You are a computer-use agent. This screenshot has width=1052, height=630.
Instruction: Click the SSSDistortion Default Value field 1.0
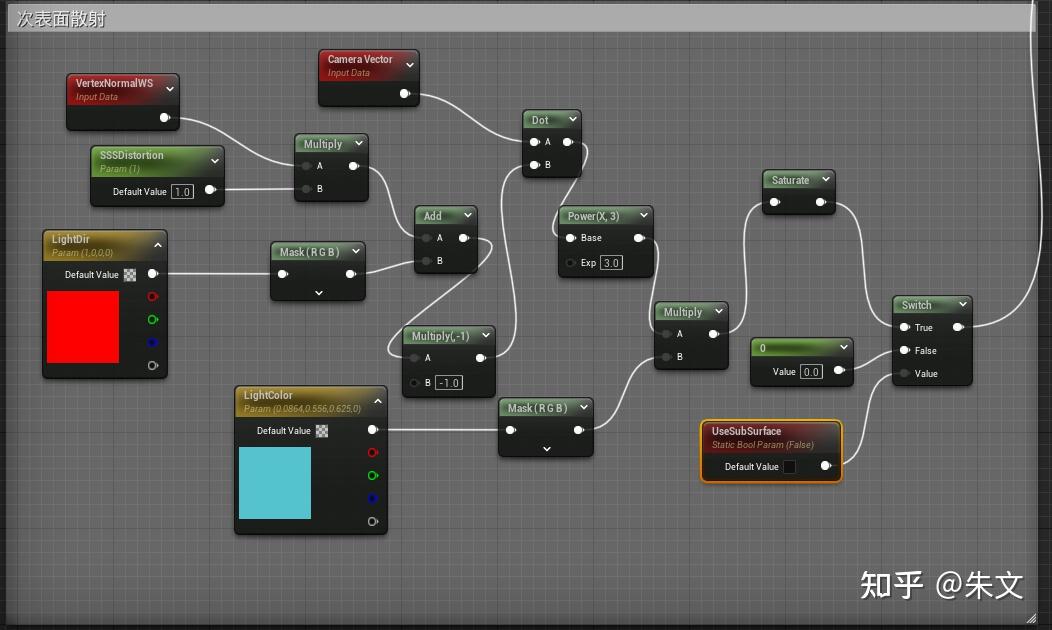tap(182, 191)
